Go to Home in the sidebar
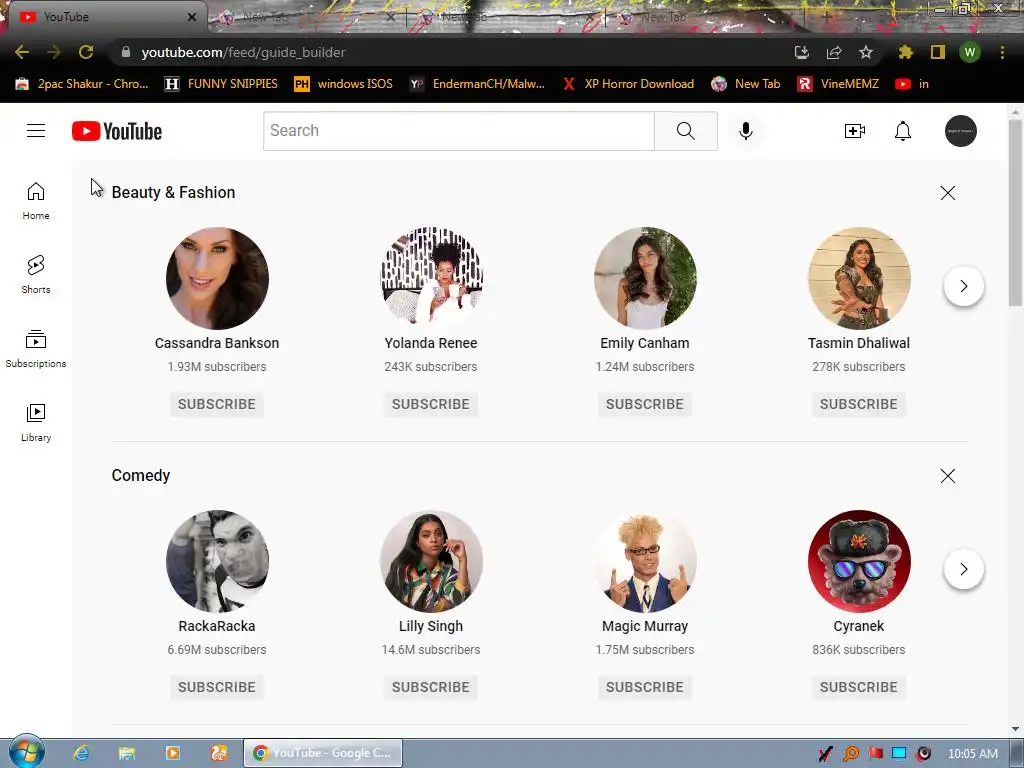The width and height of the screenshot is (1024, 768). click(36, 200)
